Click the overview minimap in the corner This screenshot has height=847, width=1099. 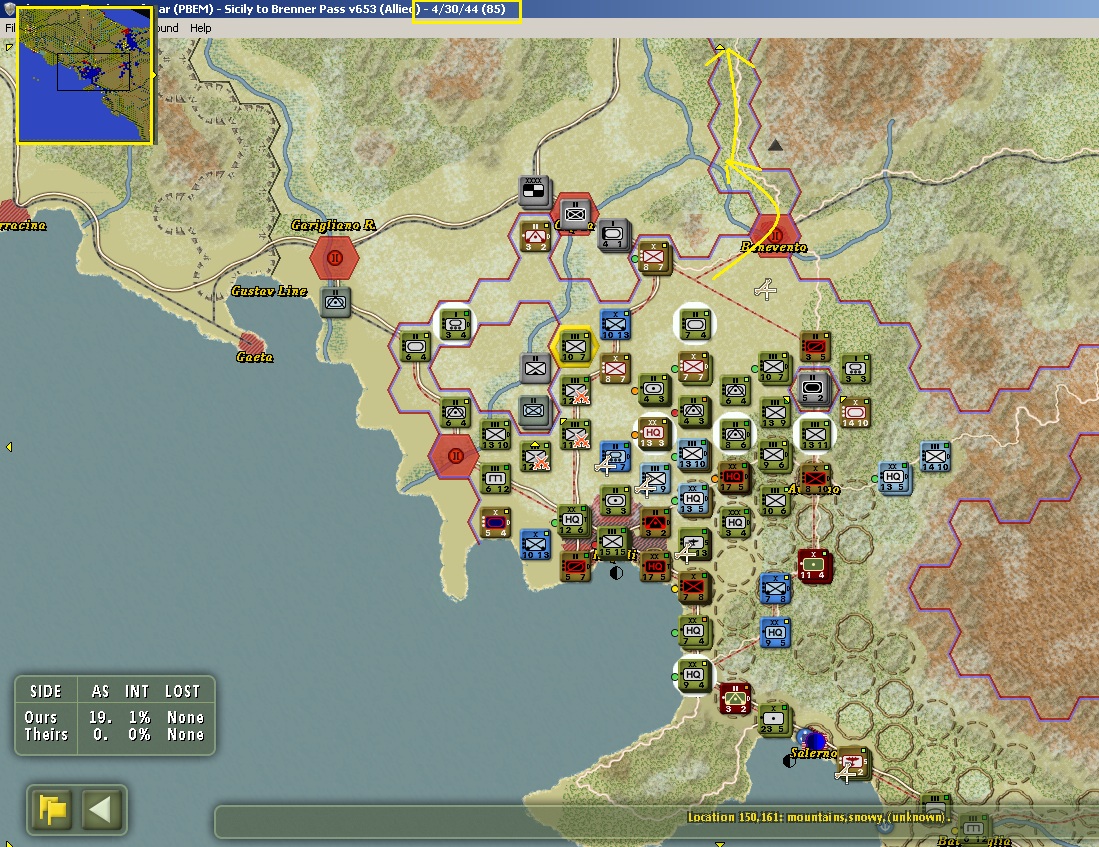coord(84,74)
